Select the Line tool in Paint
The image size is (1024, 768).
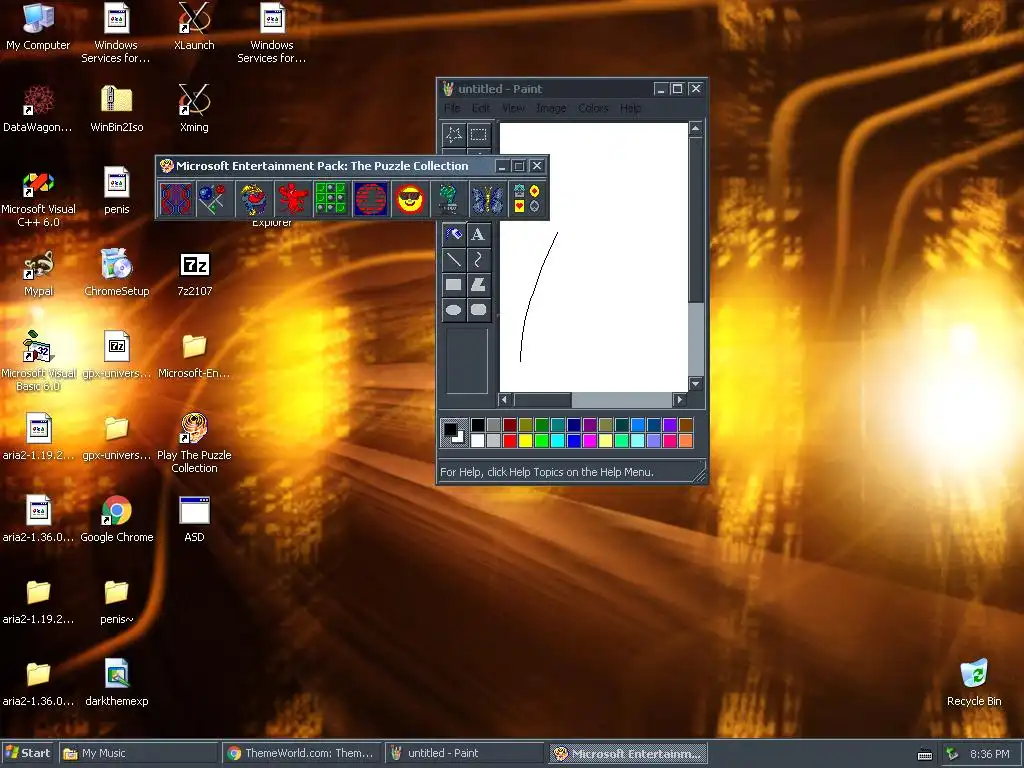click(x=453, y=259)
